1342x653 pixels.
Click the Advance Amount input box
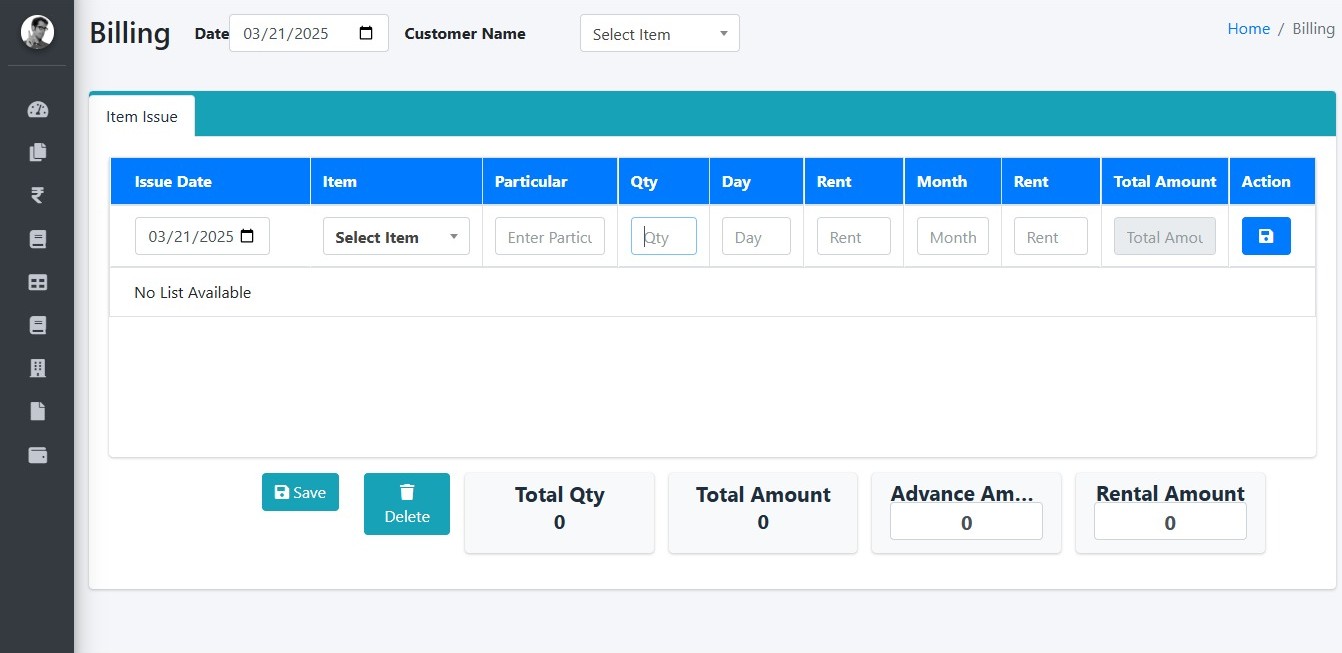966,522
